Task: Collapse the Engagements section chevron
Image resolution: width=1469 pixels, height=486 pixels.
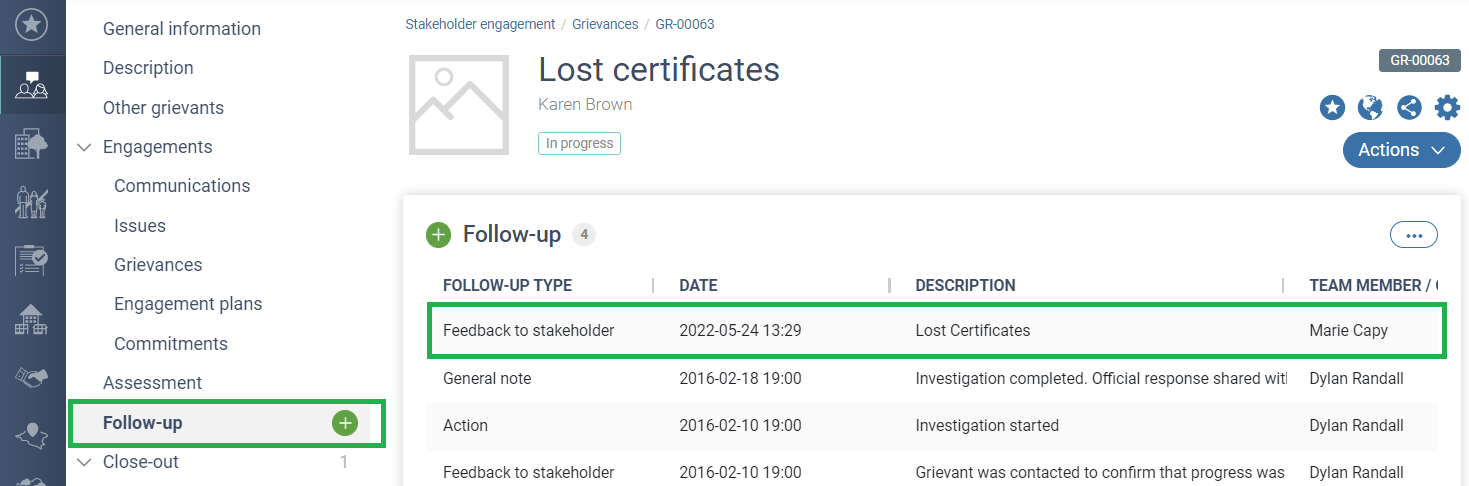Action: pyautogui.click(x=84, y=147)
